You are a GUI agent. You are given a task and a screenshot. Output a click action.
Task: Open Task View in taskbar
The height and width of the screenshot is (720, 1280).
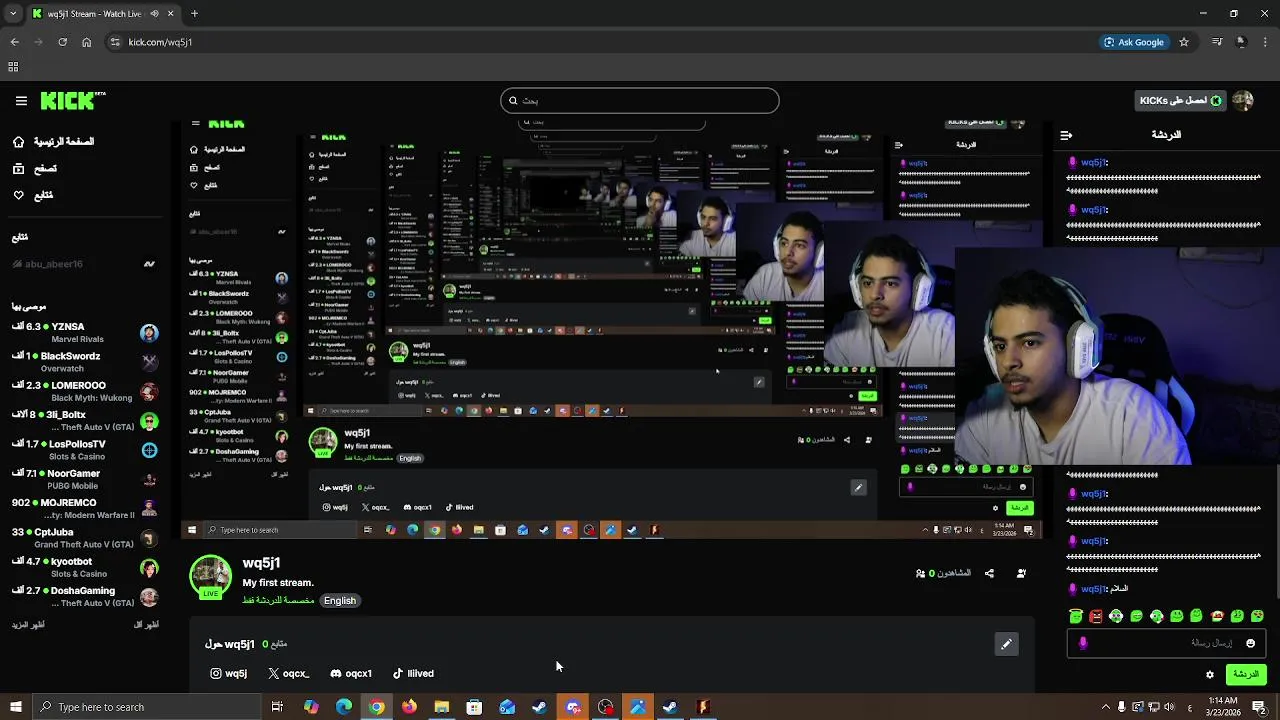277,707
